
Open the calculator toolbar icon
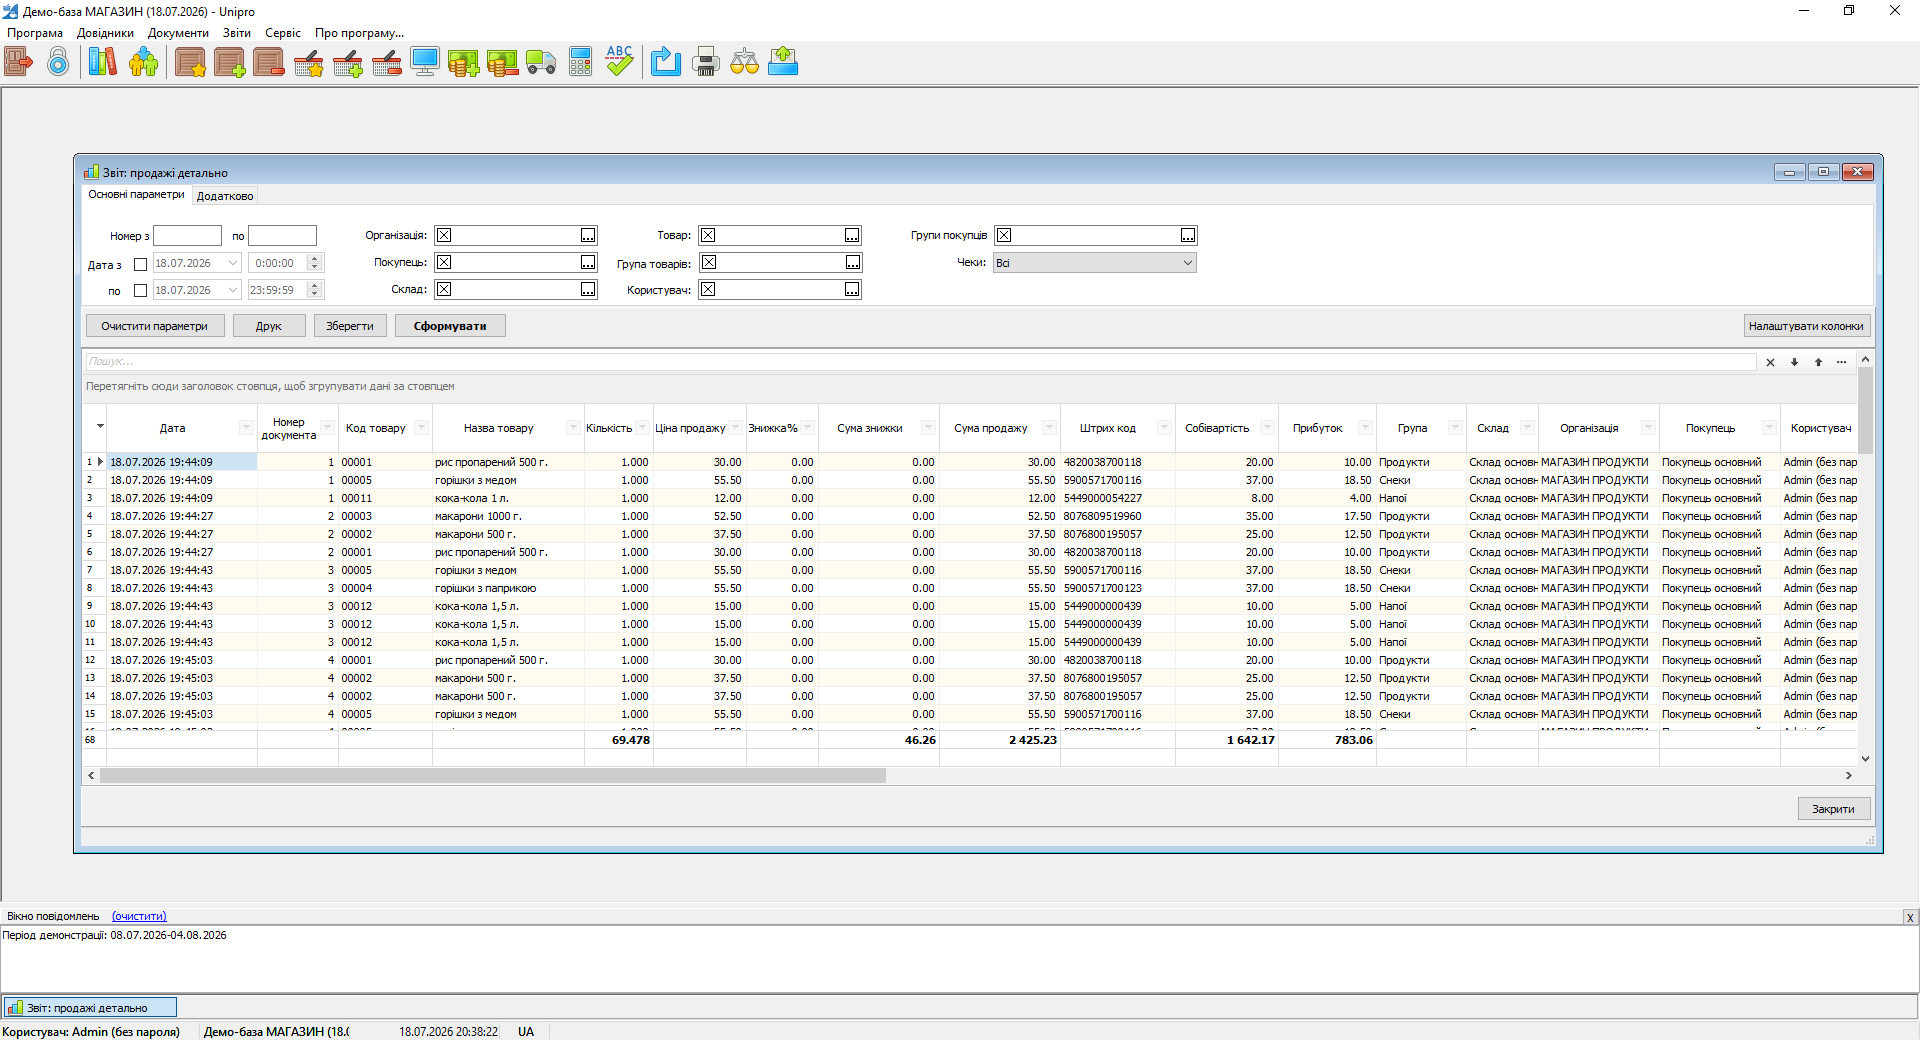[x=581, y=62]
